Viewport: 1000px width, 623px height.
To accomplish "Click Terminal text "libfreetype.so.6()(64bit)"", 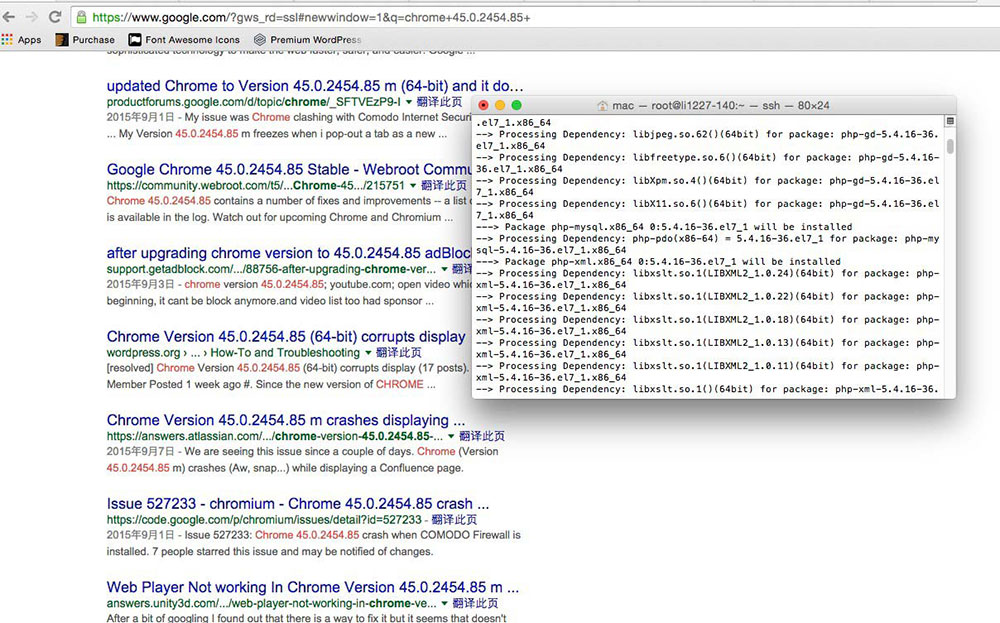I will (x=705, y=158).
